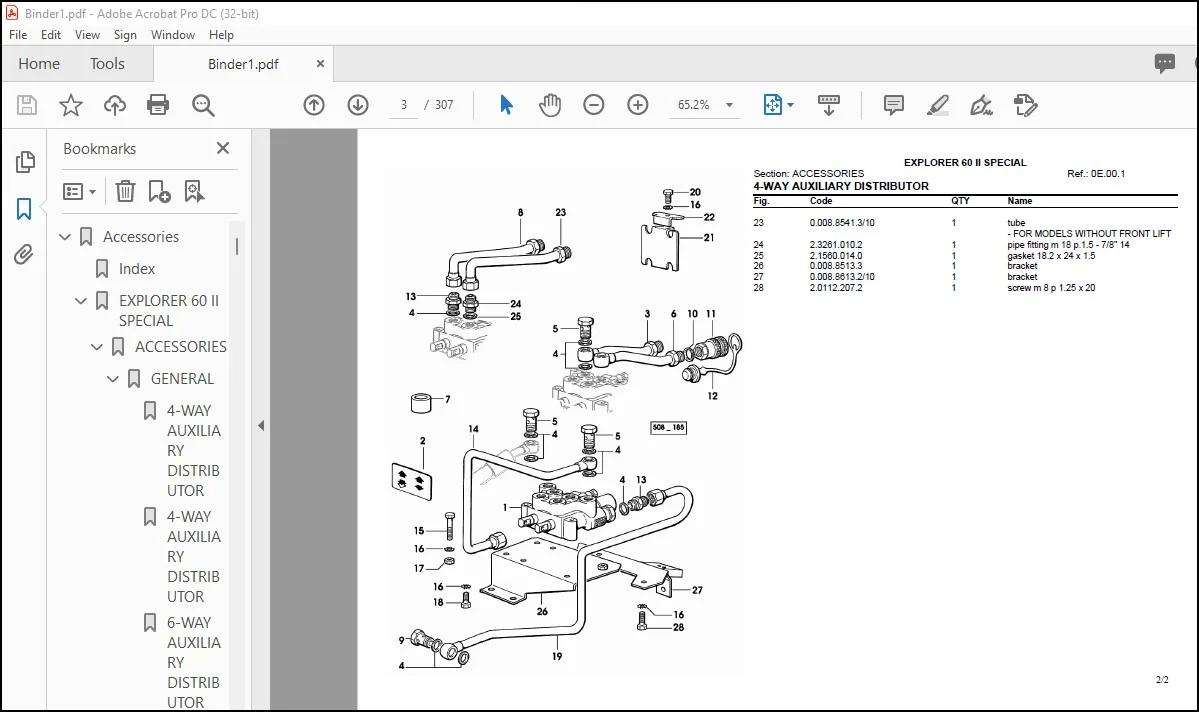The height and width of the screenshot is (712, 1199).
Task: Find the current bookmark icon
Action: coord(194,191)
